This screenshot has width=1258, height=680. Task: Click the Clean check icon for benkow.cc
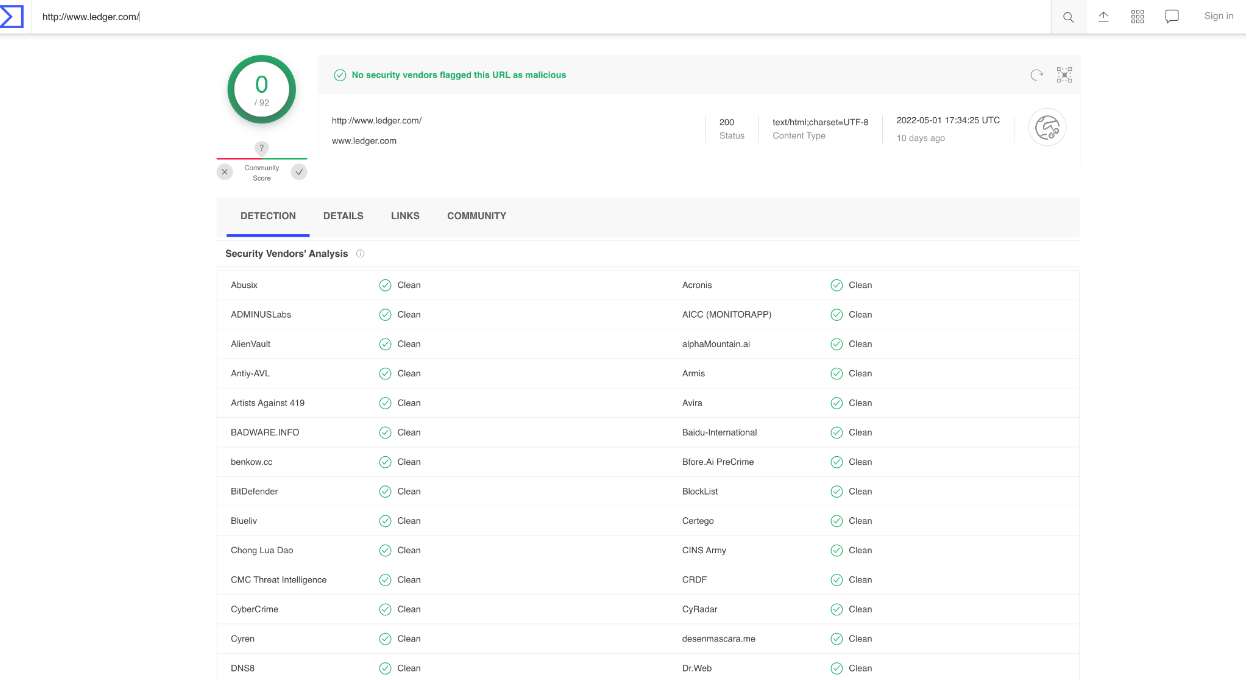[x=385, y=462]
